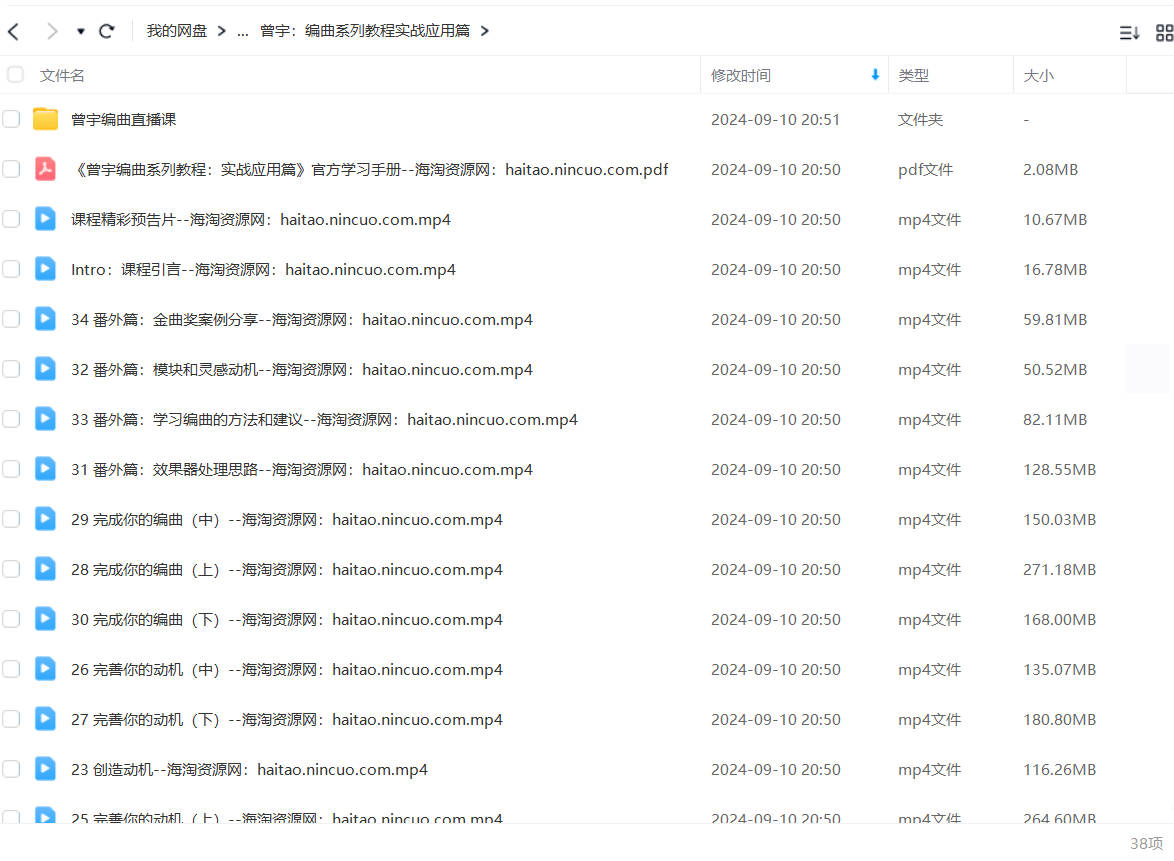Click video icon of Intro：课程引言
The image size is (1174, 861).
coord(45,269)
